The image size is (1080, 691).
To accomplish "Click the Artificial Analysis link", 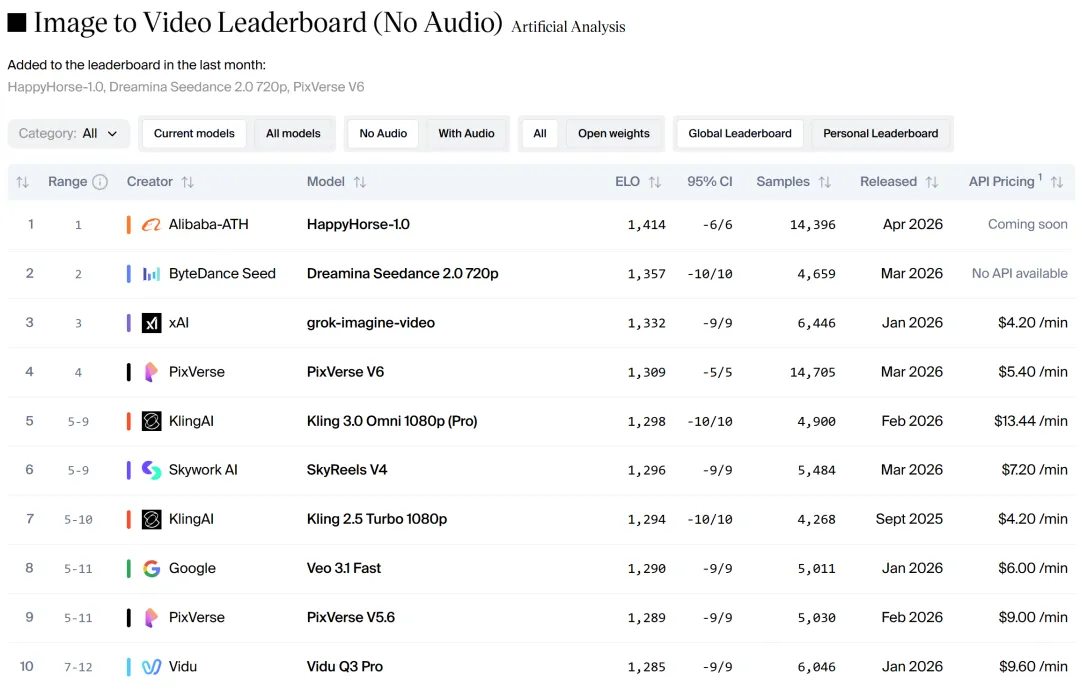I will pos(568,27).
